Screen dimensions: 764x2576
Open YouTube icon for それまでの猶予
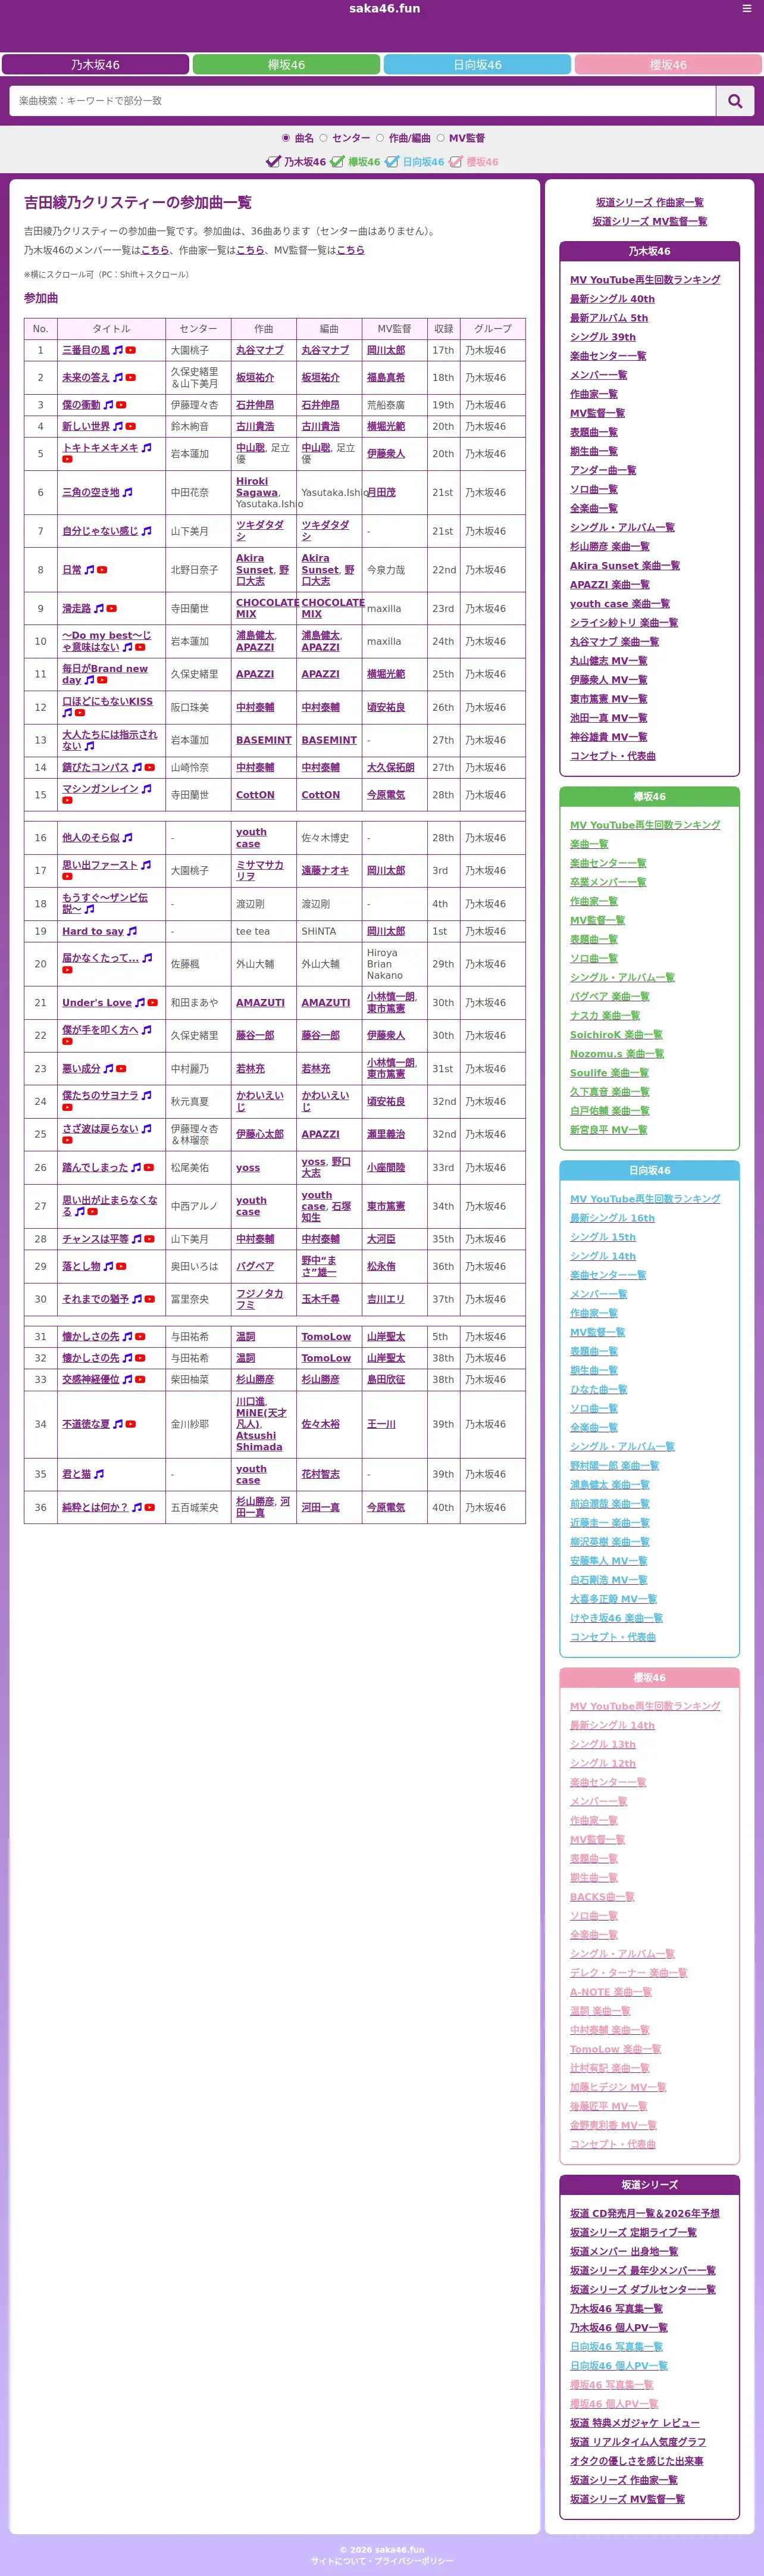coord(150,1299)
